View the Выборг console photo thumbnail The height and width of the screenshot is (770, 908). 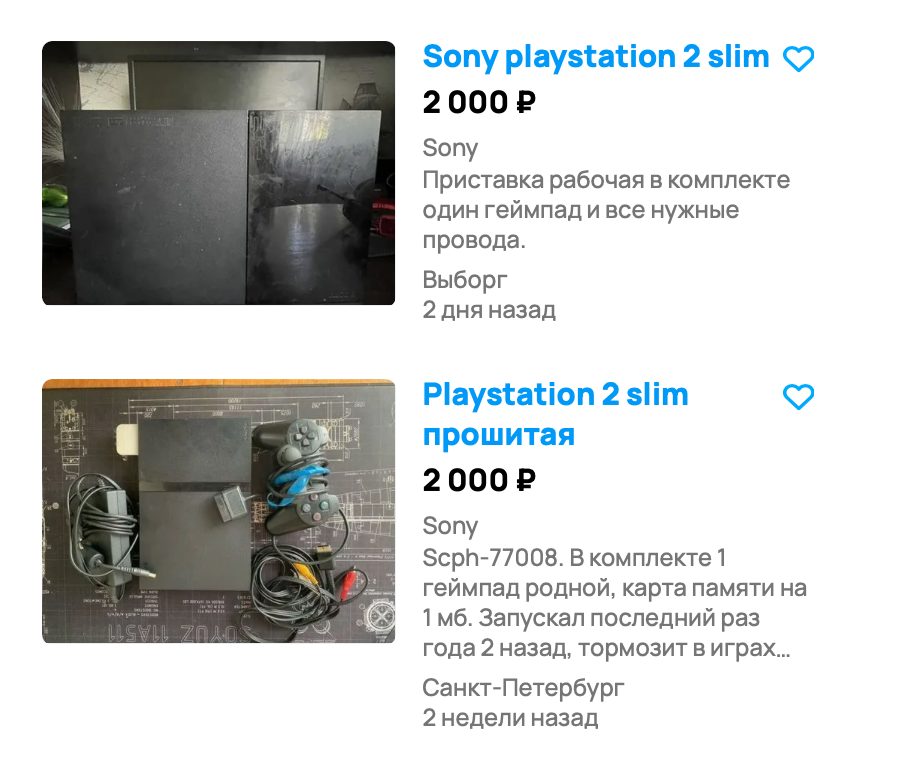point(218,173)
